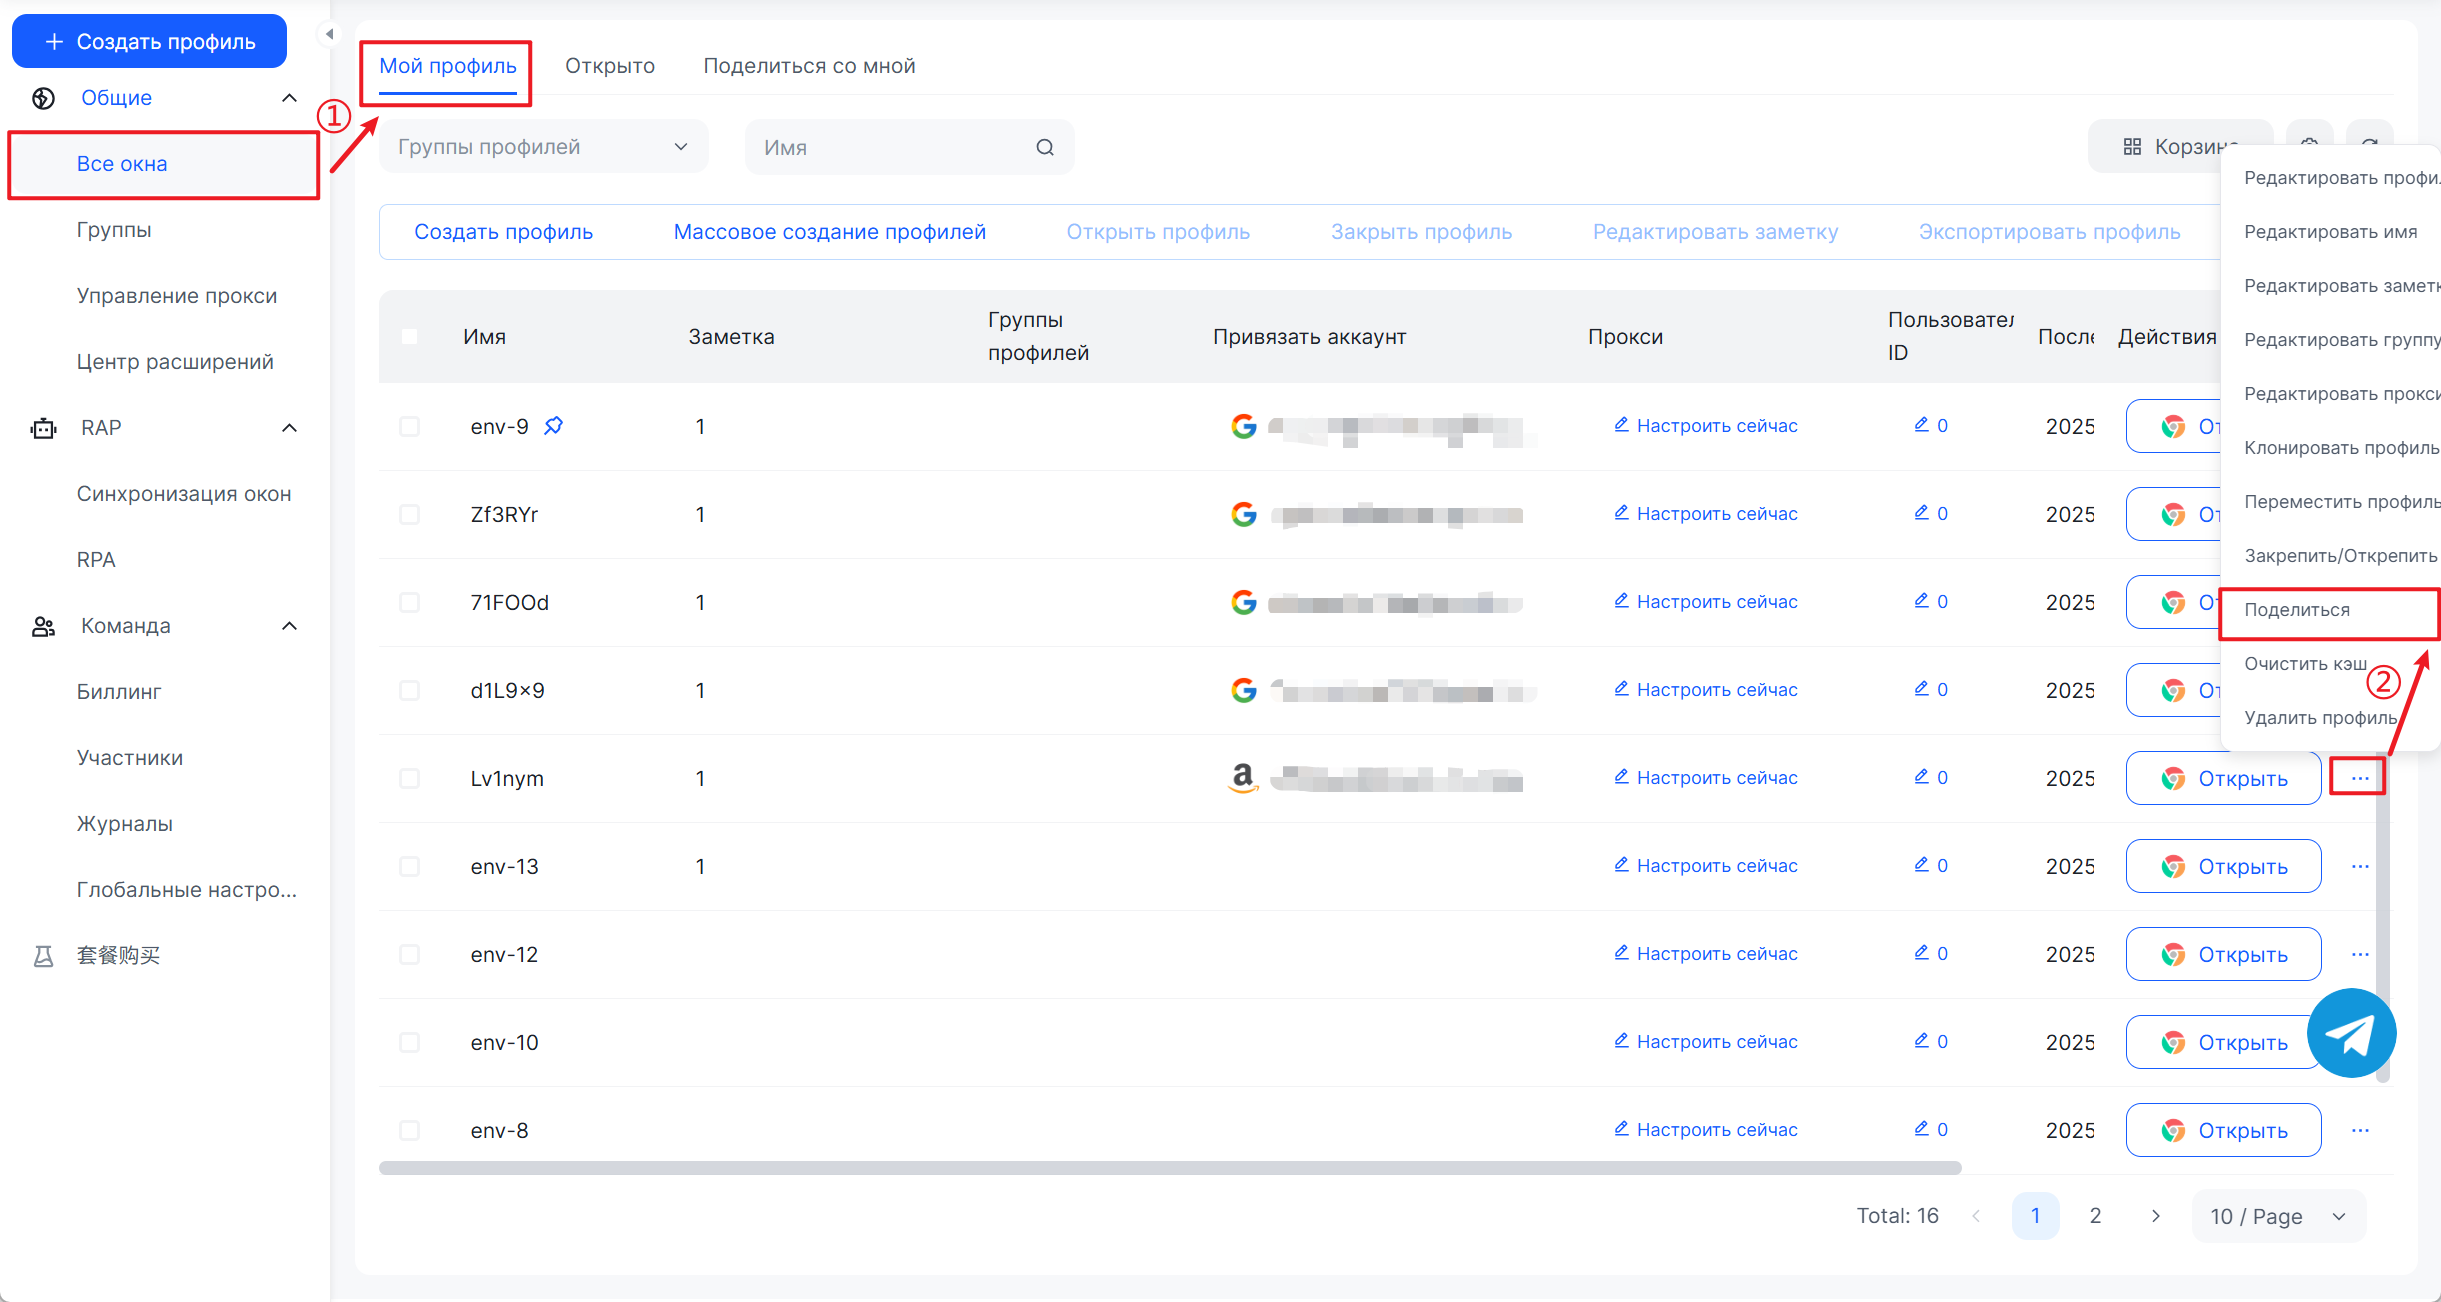Collapse the Команда sidebar section
Image resolution: width=2441 pixels, height=1302 pixels.
[289, 626]
